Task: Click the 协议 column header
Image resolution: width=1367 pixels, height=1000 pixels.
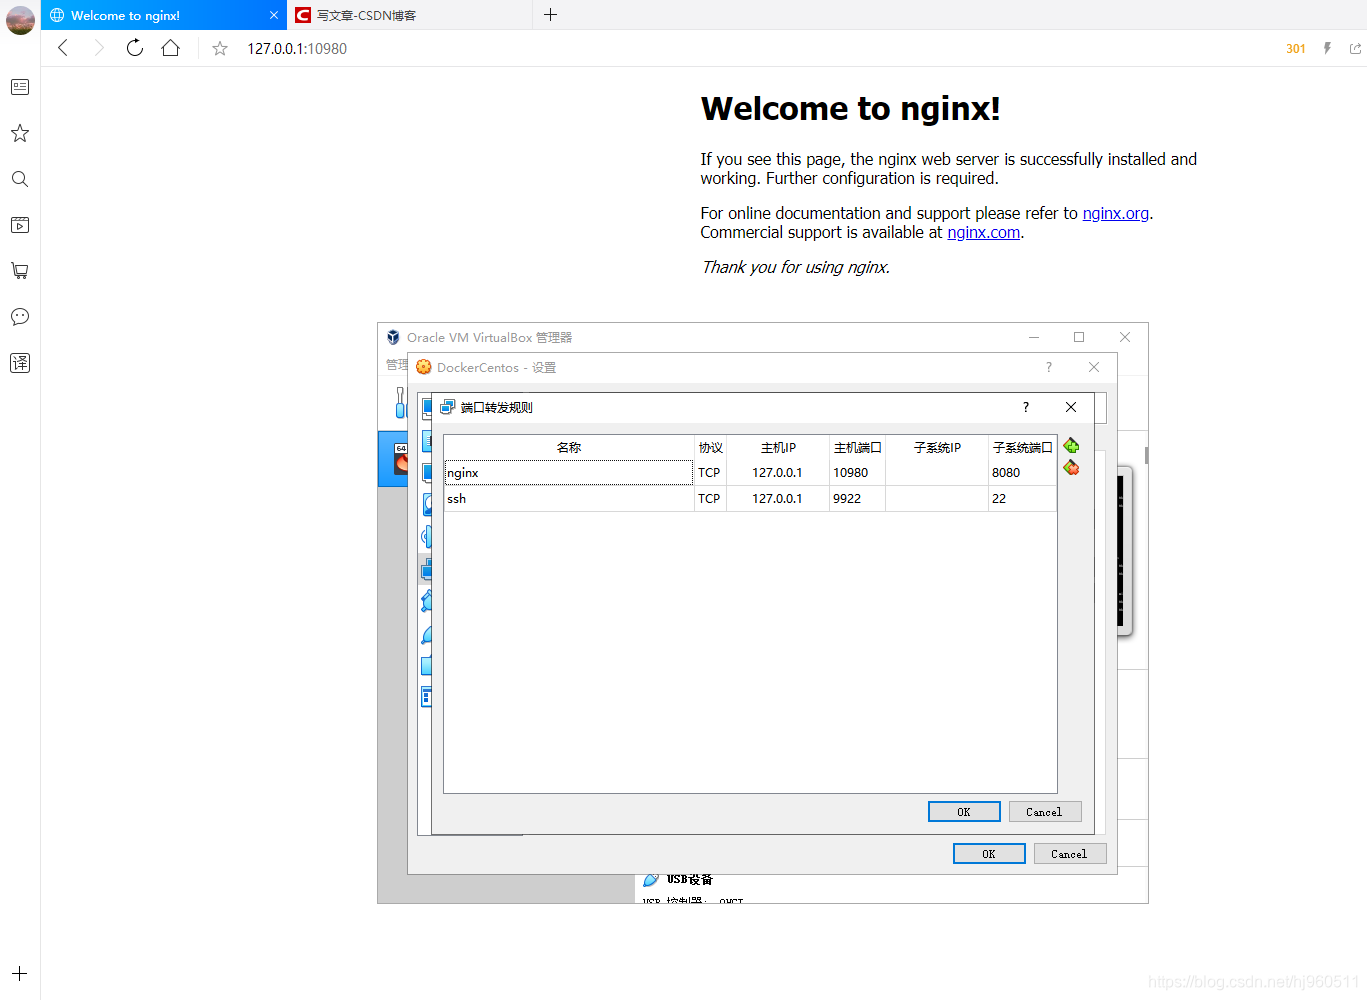Action: click(710, 447)
